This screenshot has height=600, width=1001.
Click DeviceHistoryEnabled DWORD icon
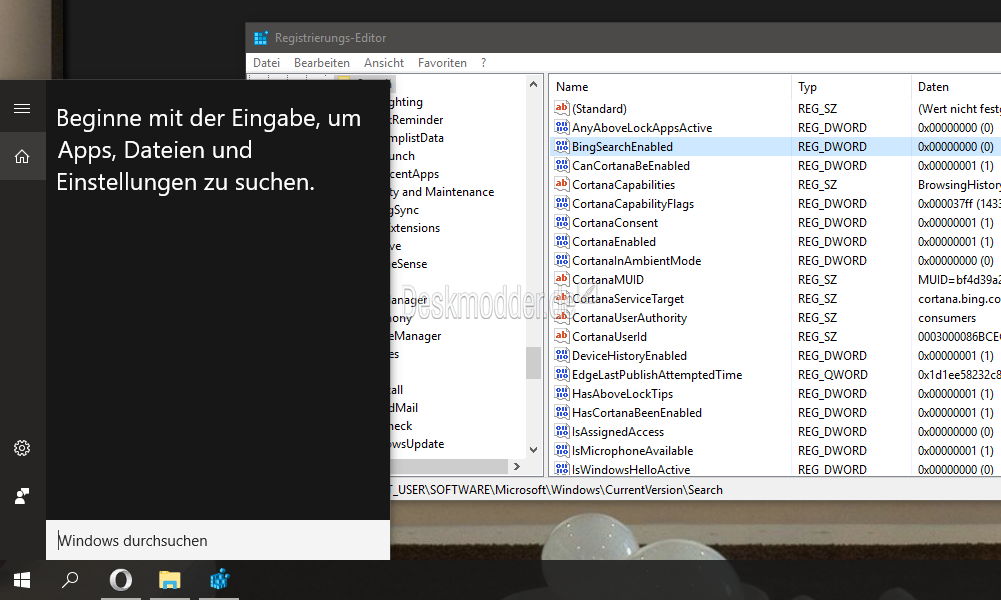coord(562,356)
